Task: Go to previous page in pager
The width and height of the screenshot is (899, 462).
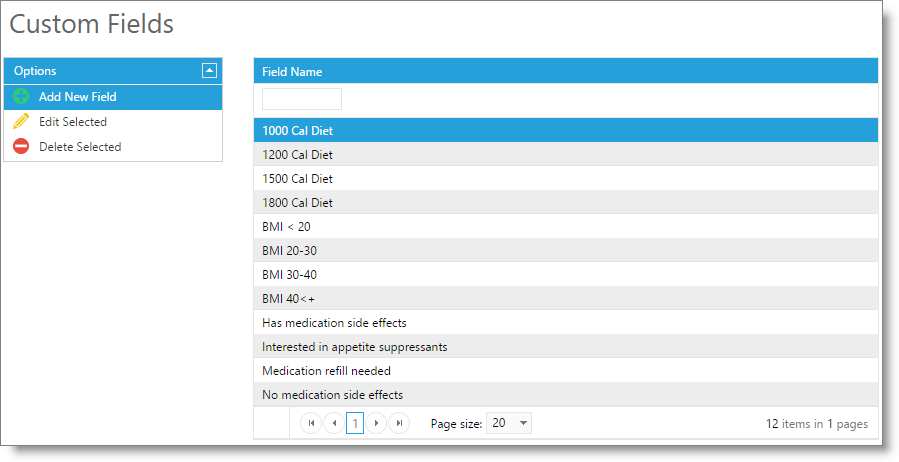Action: pyautogui.click(x=334, y=423)
